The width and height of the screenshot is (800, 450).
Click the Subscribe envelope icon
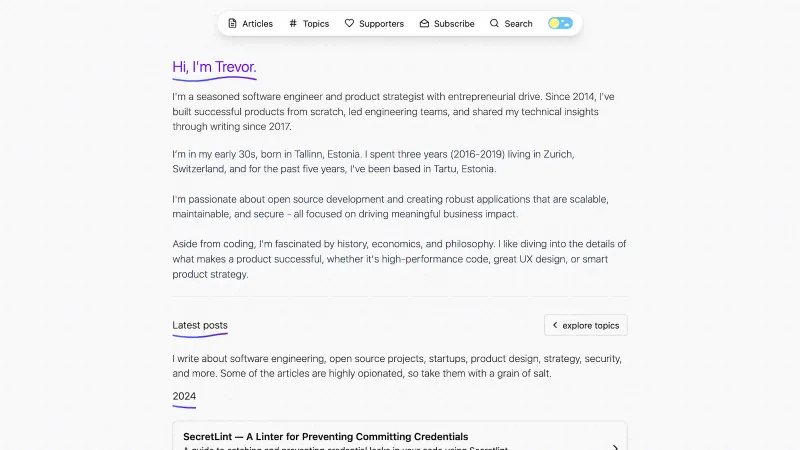click(424, 23)
